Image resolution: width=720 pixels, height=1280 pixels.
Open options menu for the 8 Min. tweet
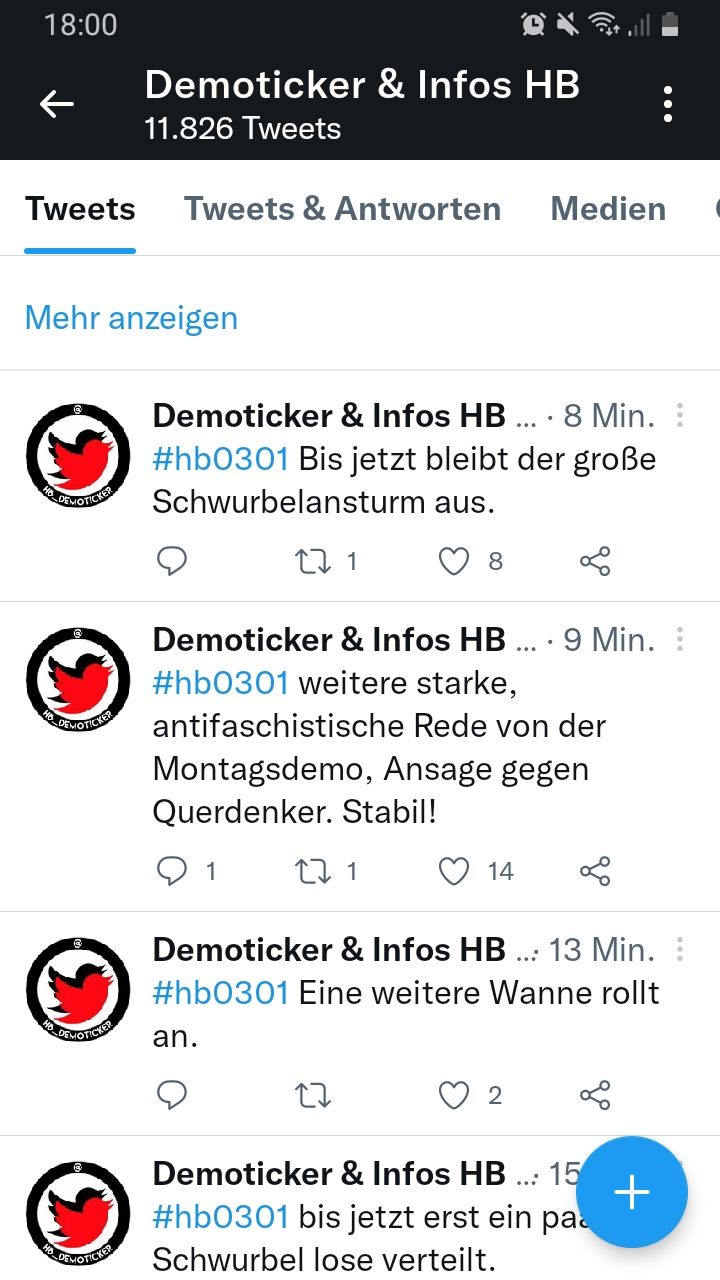pos(680,415)
